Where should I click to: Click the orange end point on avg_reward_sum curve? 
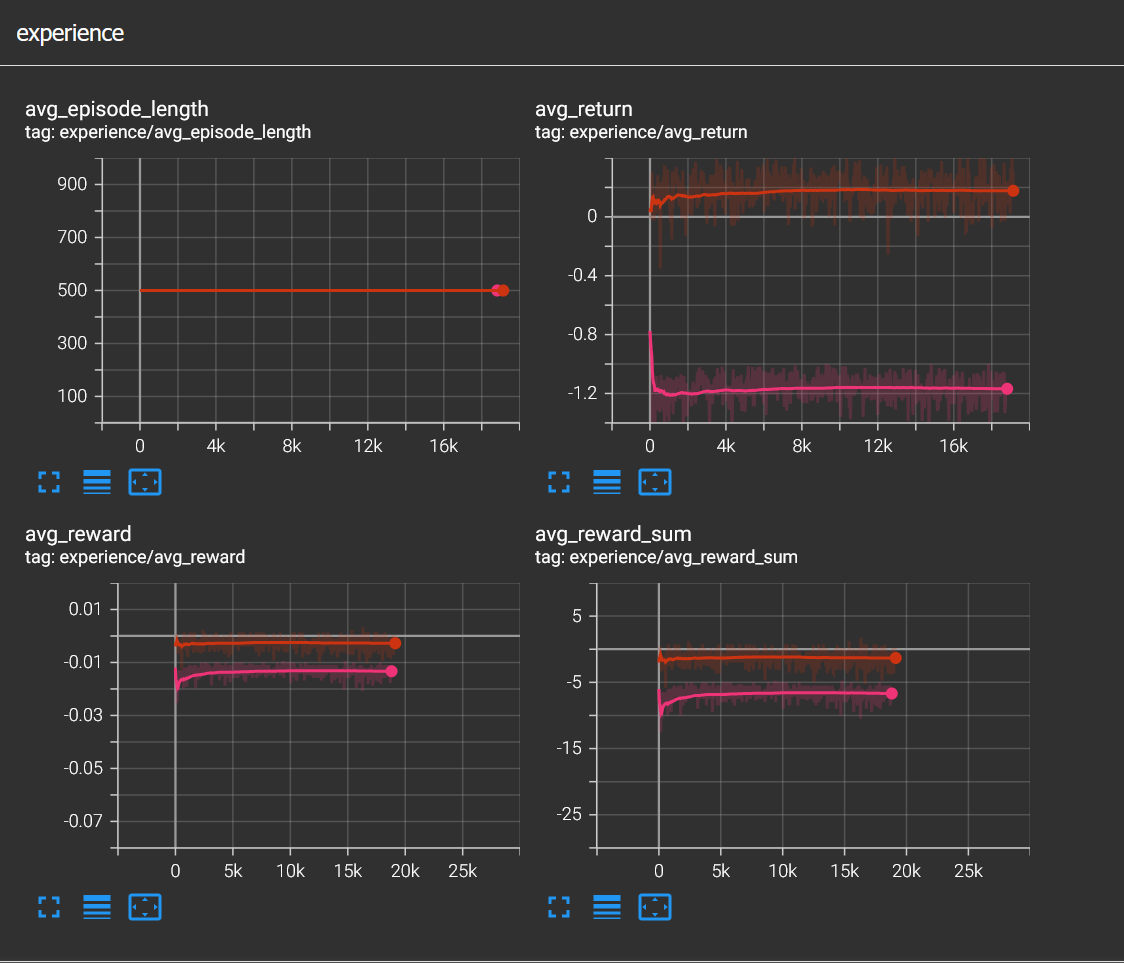[x=895, y=658]
